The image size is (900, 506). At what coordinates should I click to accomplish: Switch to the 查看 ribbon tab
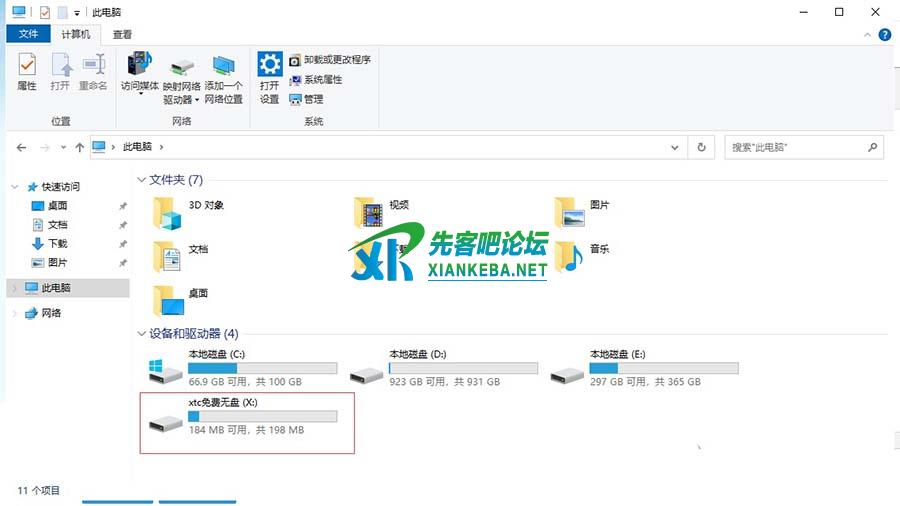[x=122, y=34]
